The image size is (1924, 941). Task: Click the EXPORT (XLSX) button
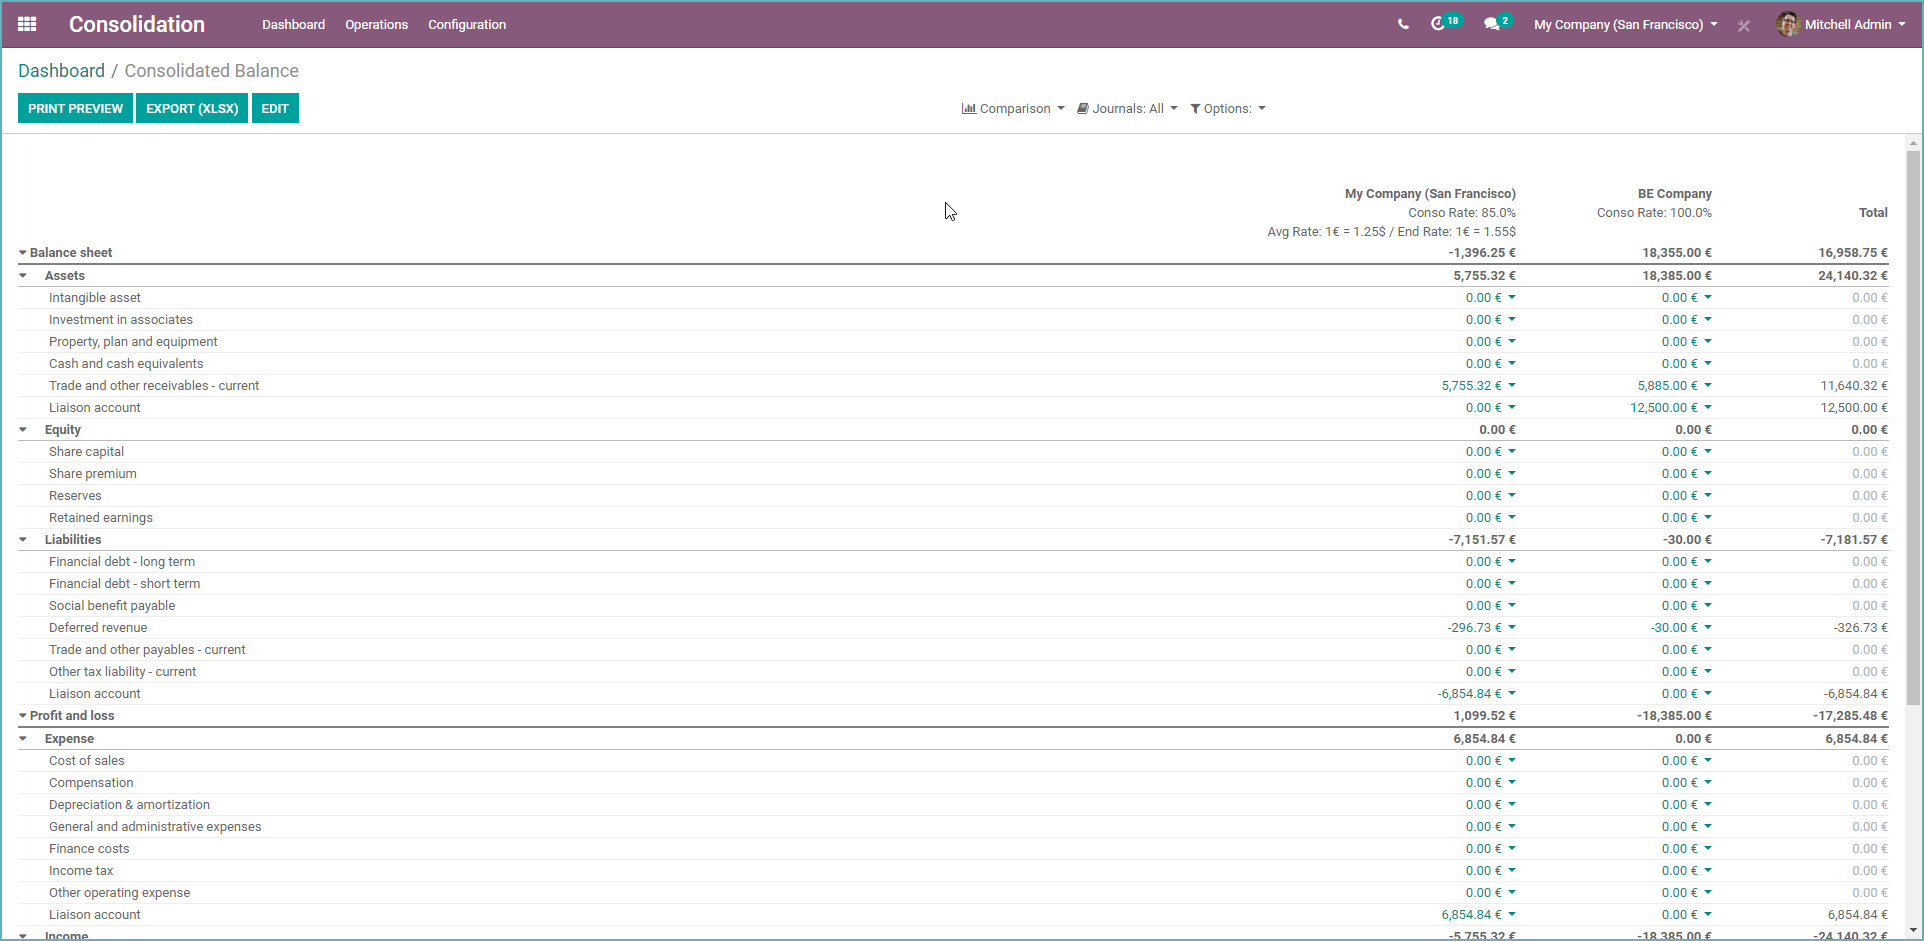coord(191,108)
